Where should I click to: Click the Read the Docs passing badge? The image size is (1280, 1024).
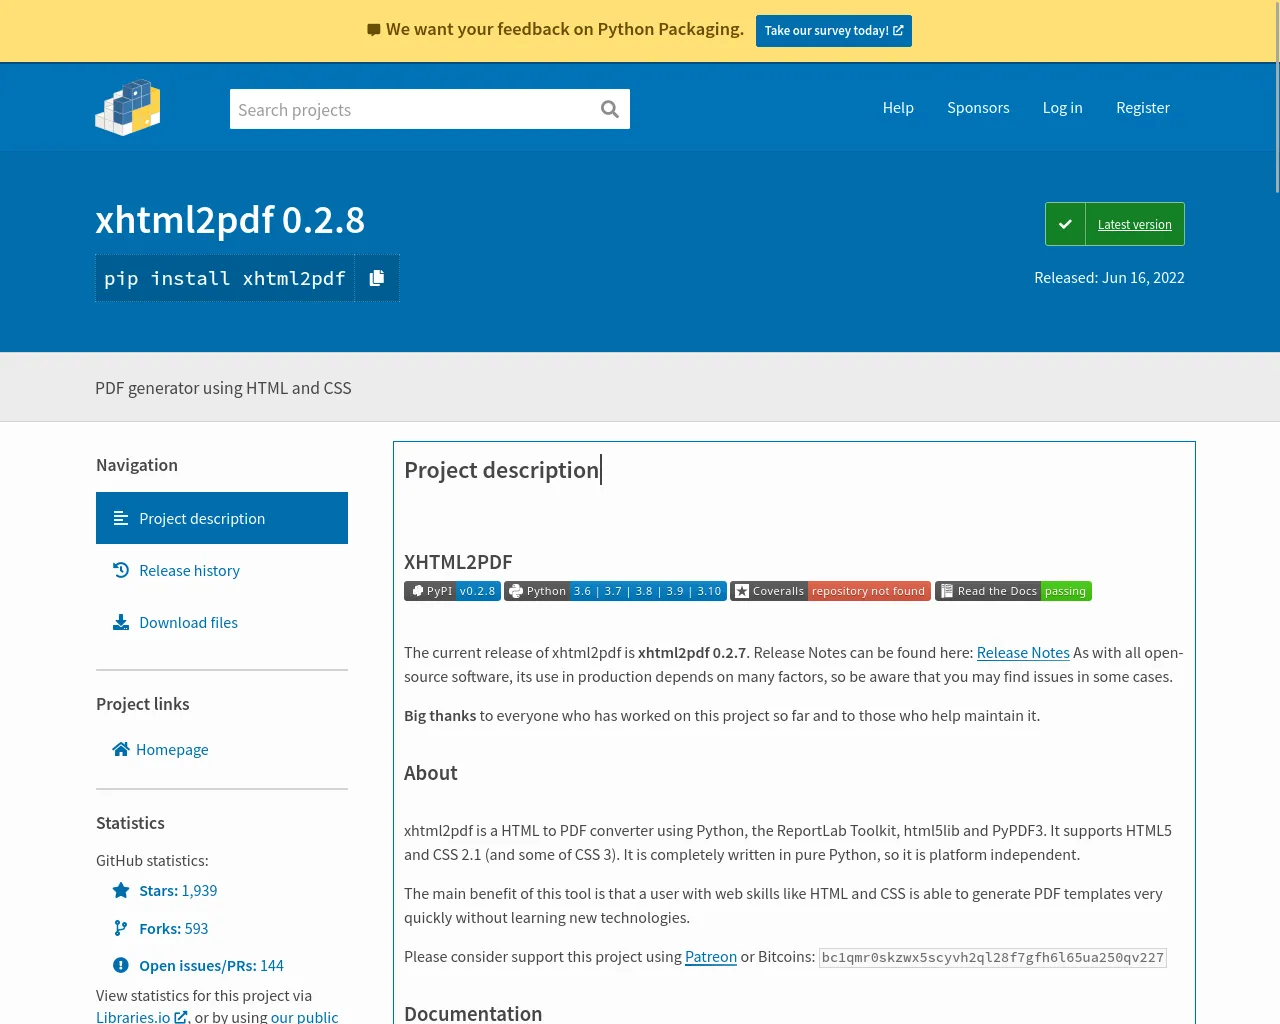click(x=1013, y=591)
